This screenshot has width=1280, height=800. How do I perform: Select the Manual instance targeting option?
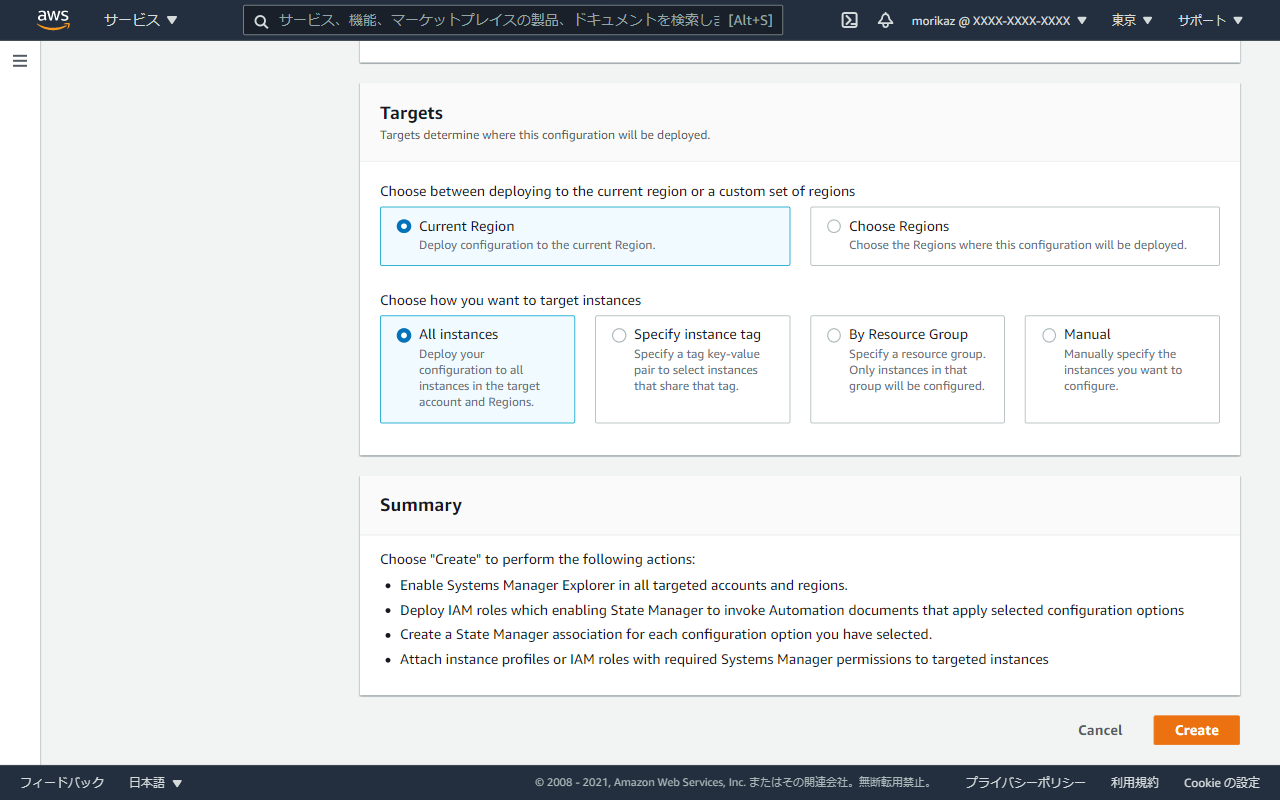tap(1048, 335)
